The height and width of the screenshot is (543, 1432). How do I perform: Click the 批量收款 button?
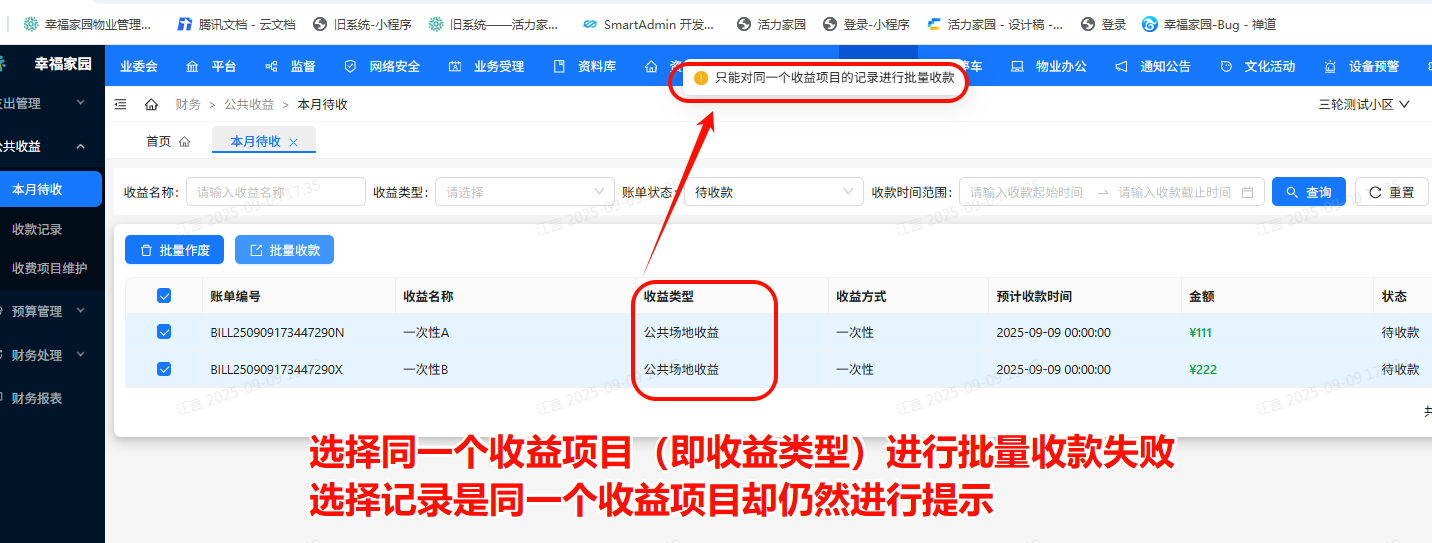(x=284, y=250)
